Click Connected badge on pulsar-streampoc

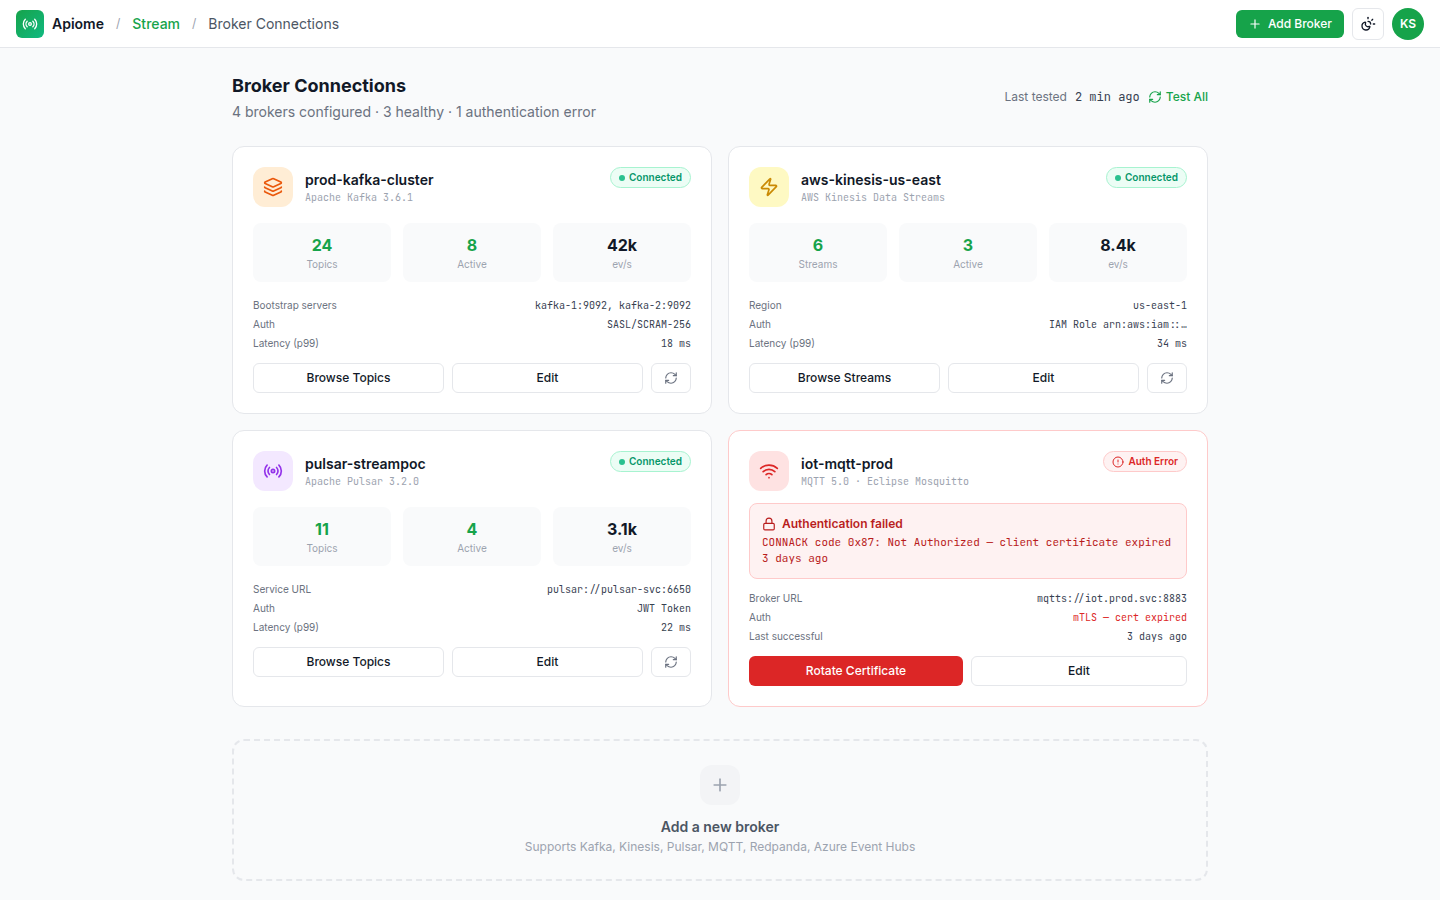point(650,462)
